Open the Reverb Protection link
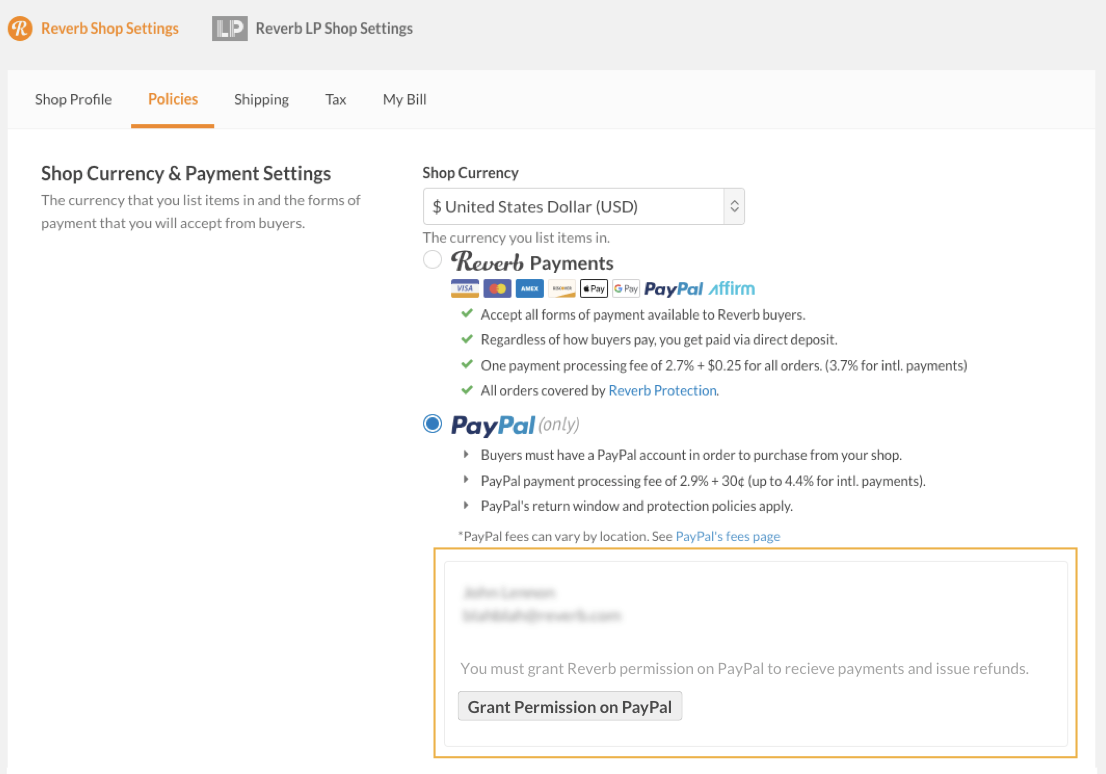 (662, 391)
